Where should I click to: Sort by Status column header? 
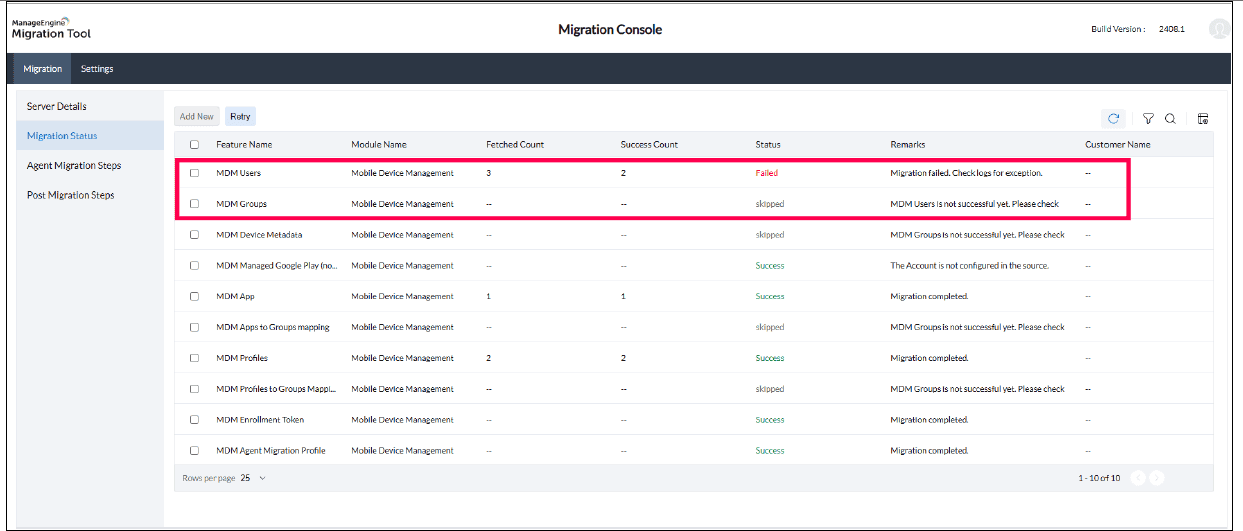[768, 145]
